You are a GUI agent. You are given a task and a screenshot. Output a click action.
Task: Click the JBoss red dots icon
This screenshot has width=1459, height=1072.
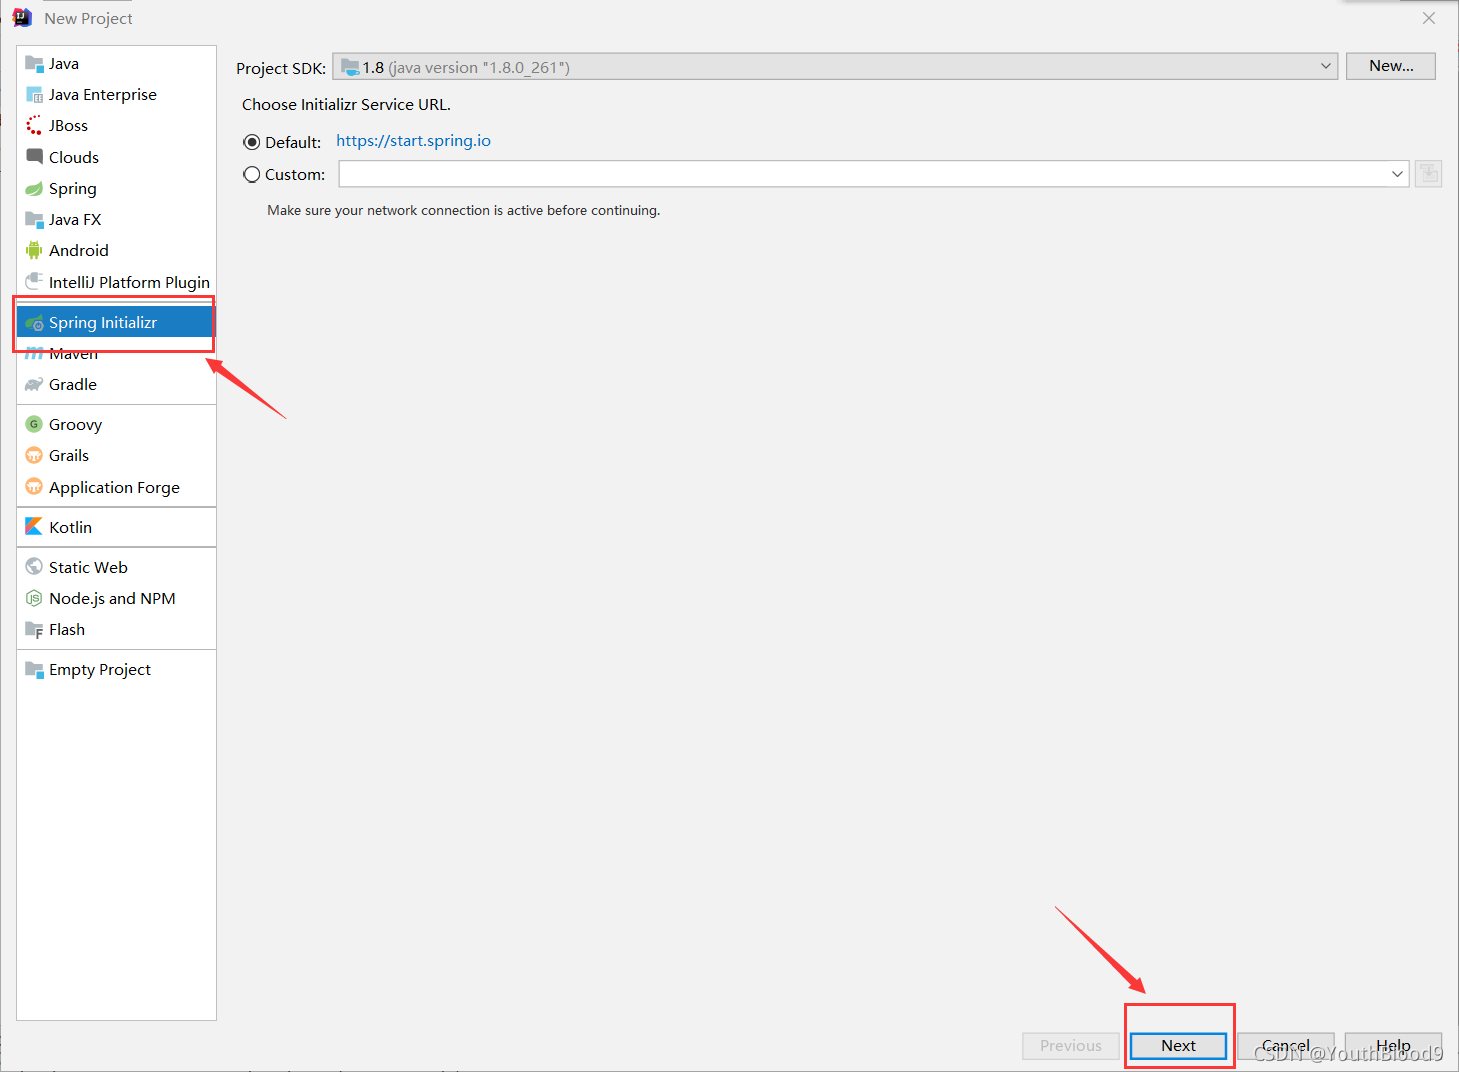(x=34, y=126)
